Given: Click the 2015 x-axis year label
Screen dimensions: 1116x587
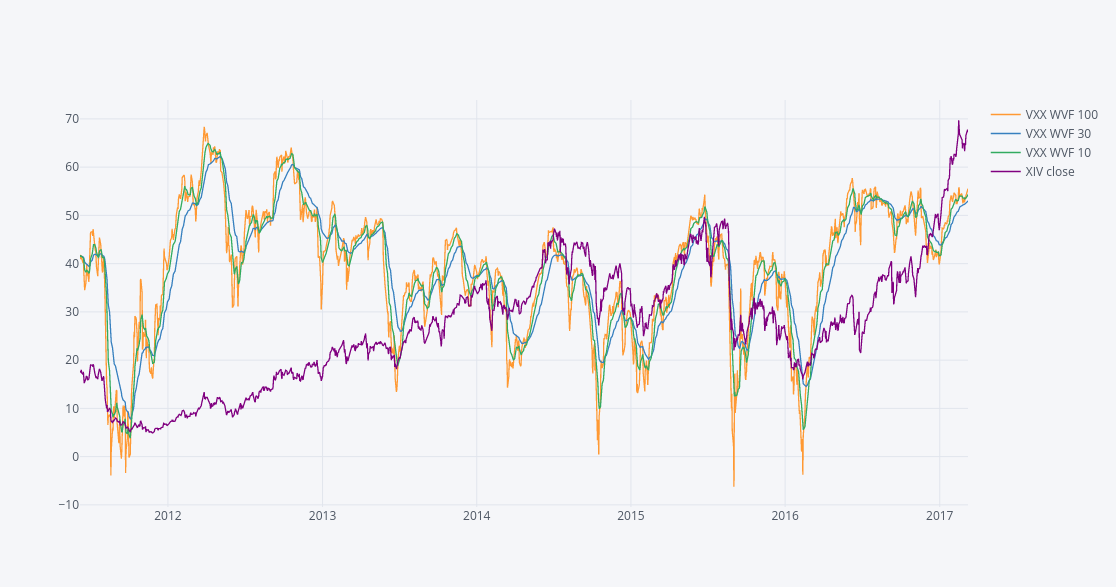Looking at the screenshot, I should (x=631, y=516).
